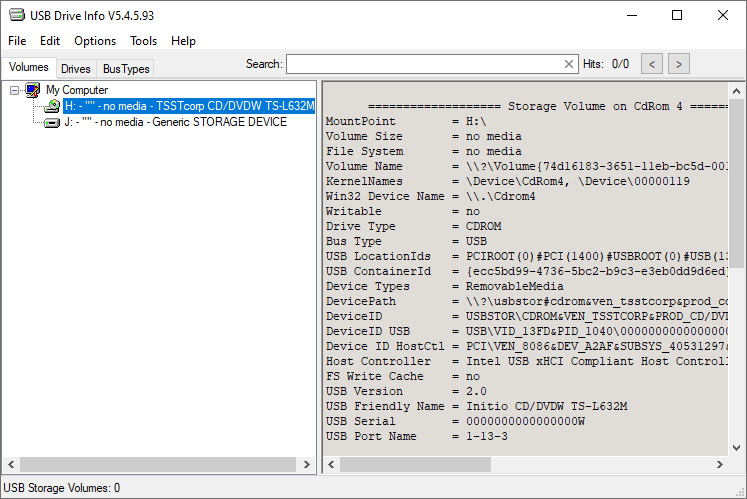The height and width of the screenshot is (499, 747).
Task: Click the J: storage device drive icon
Action: point(52,122)
